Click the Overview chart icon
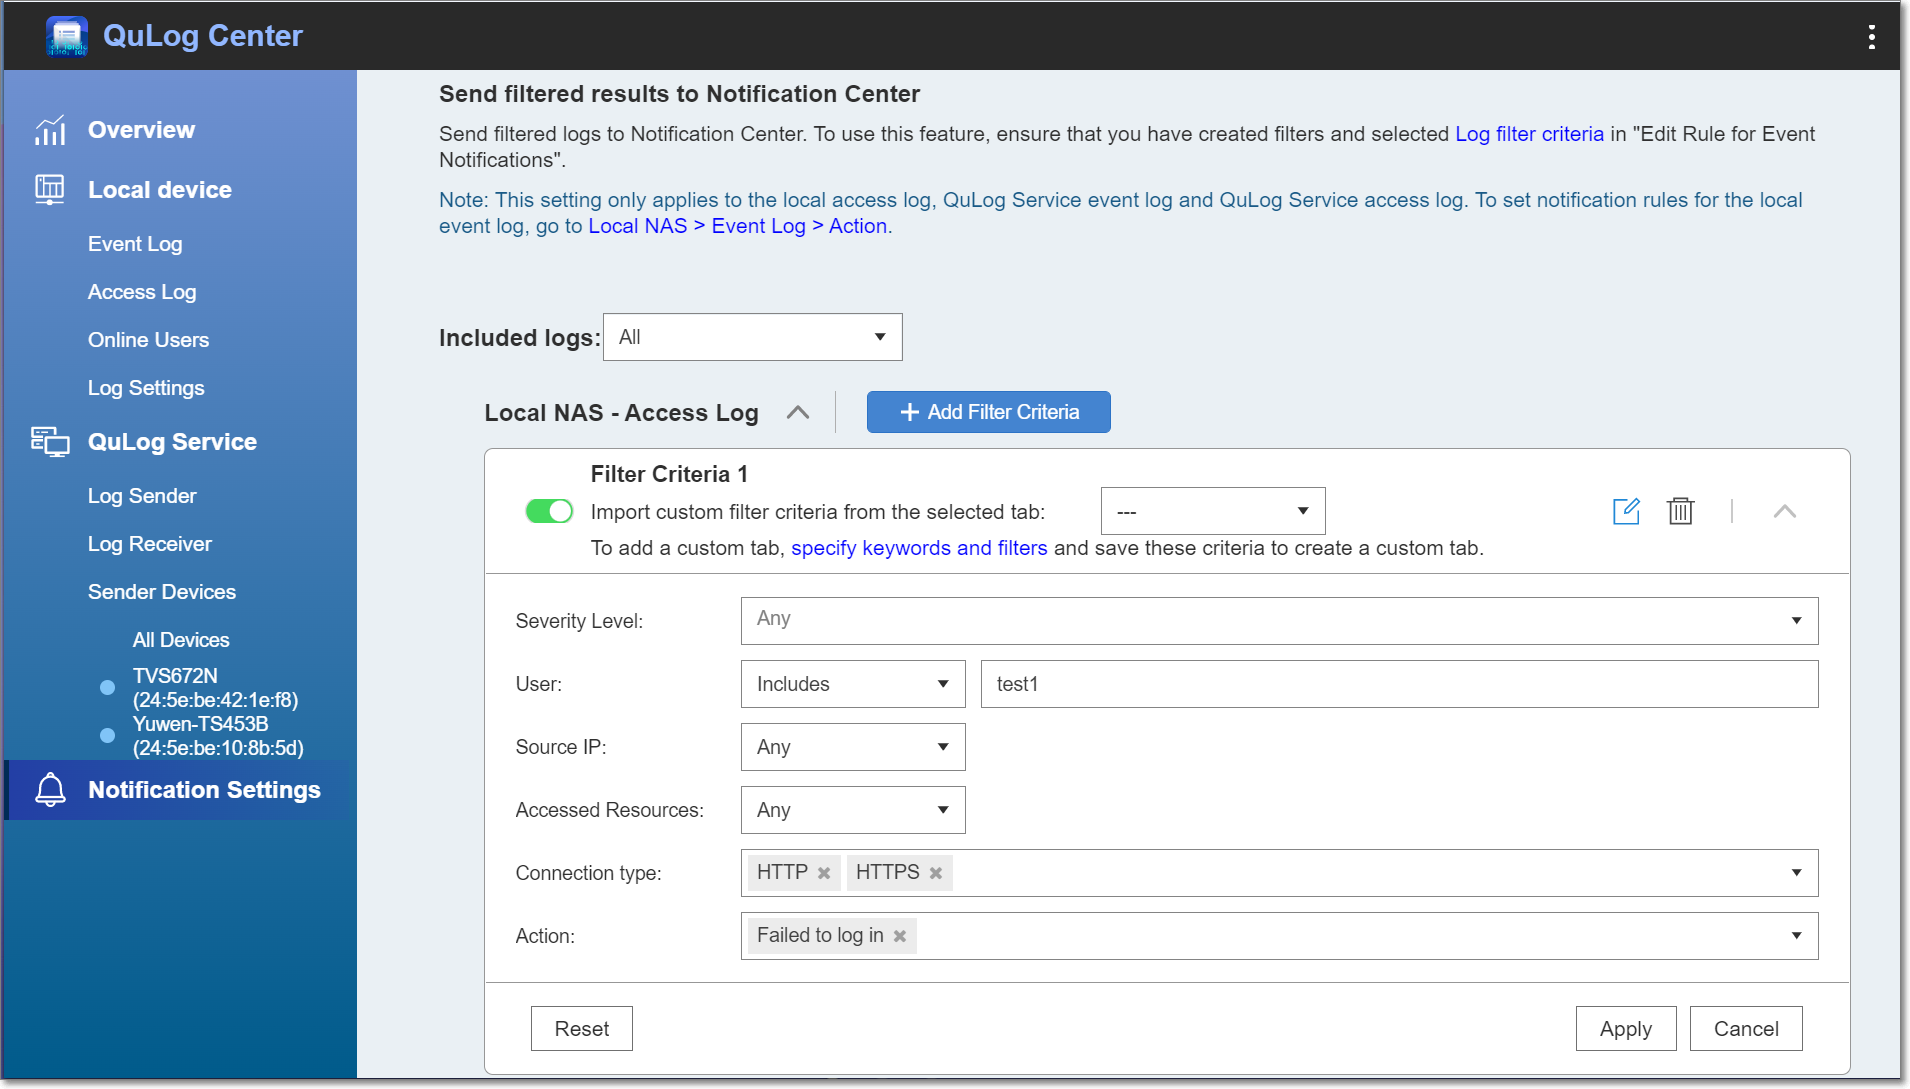 click(x=50, y=130)
